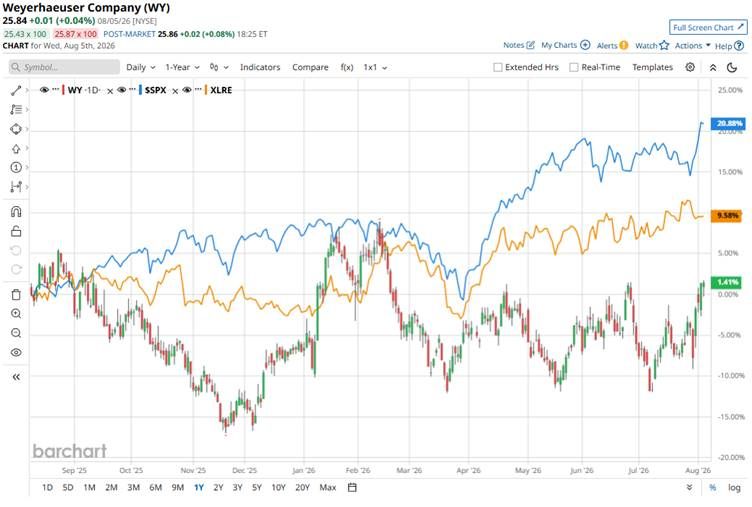Open the text annotation tool
The width and height of the screenshot is (752, 507).
16,109
